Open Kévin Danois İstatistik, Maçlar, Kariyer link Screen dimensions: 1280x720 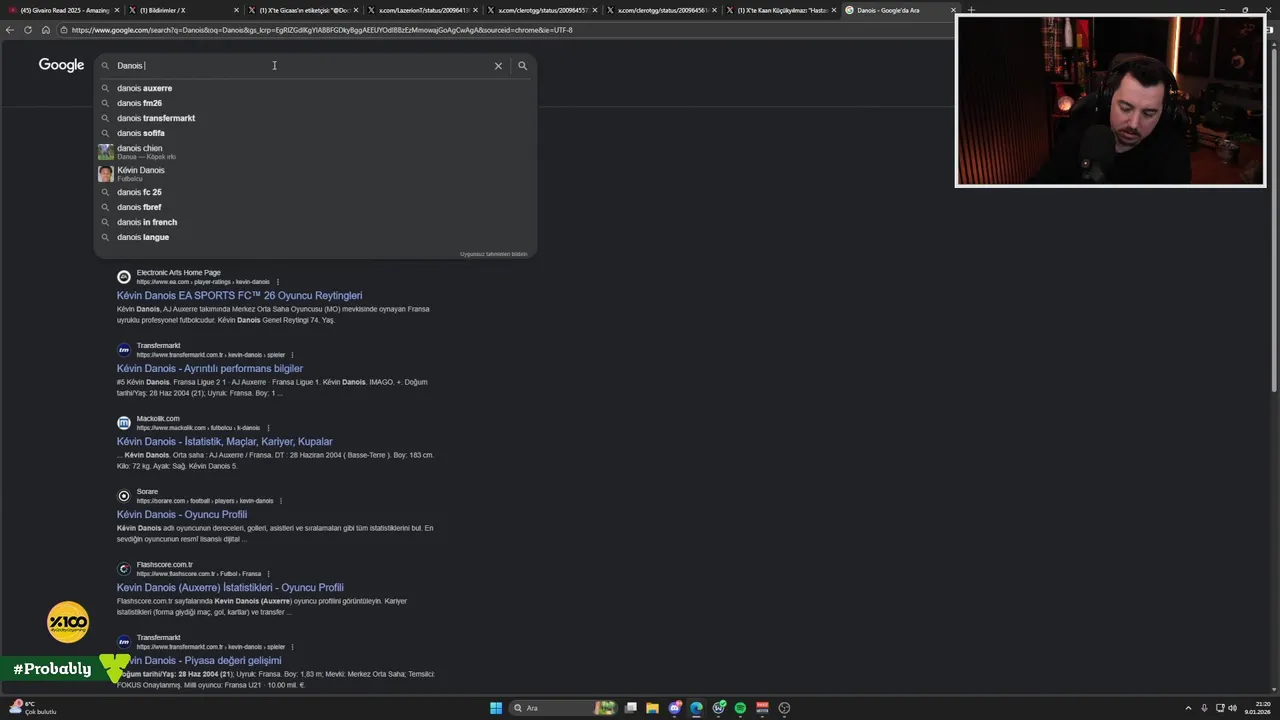224,442
